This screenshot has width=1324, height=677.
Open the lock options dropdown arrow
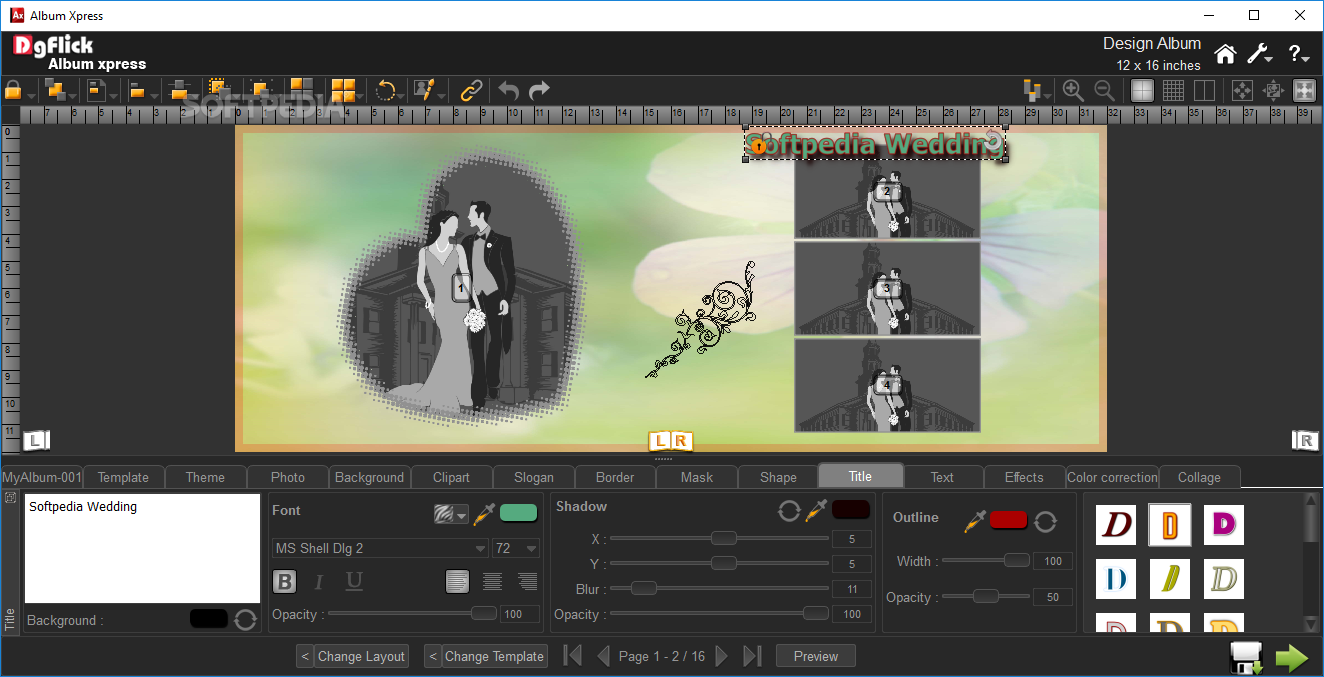click(32, 97)
